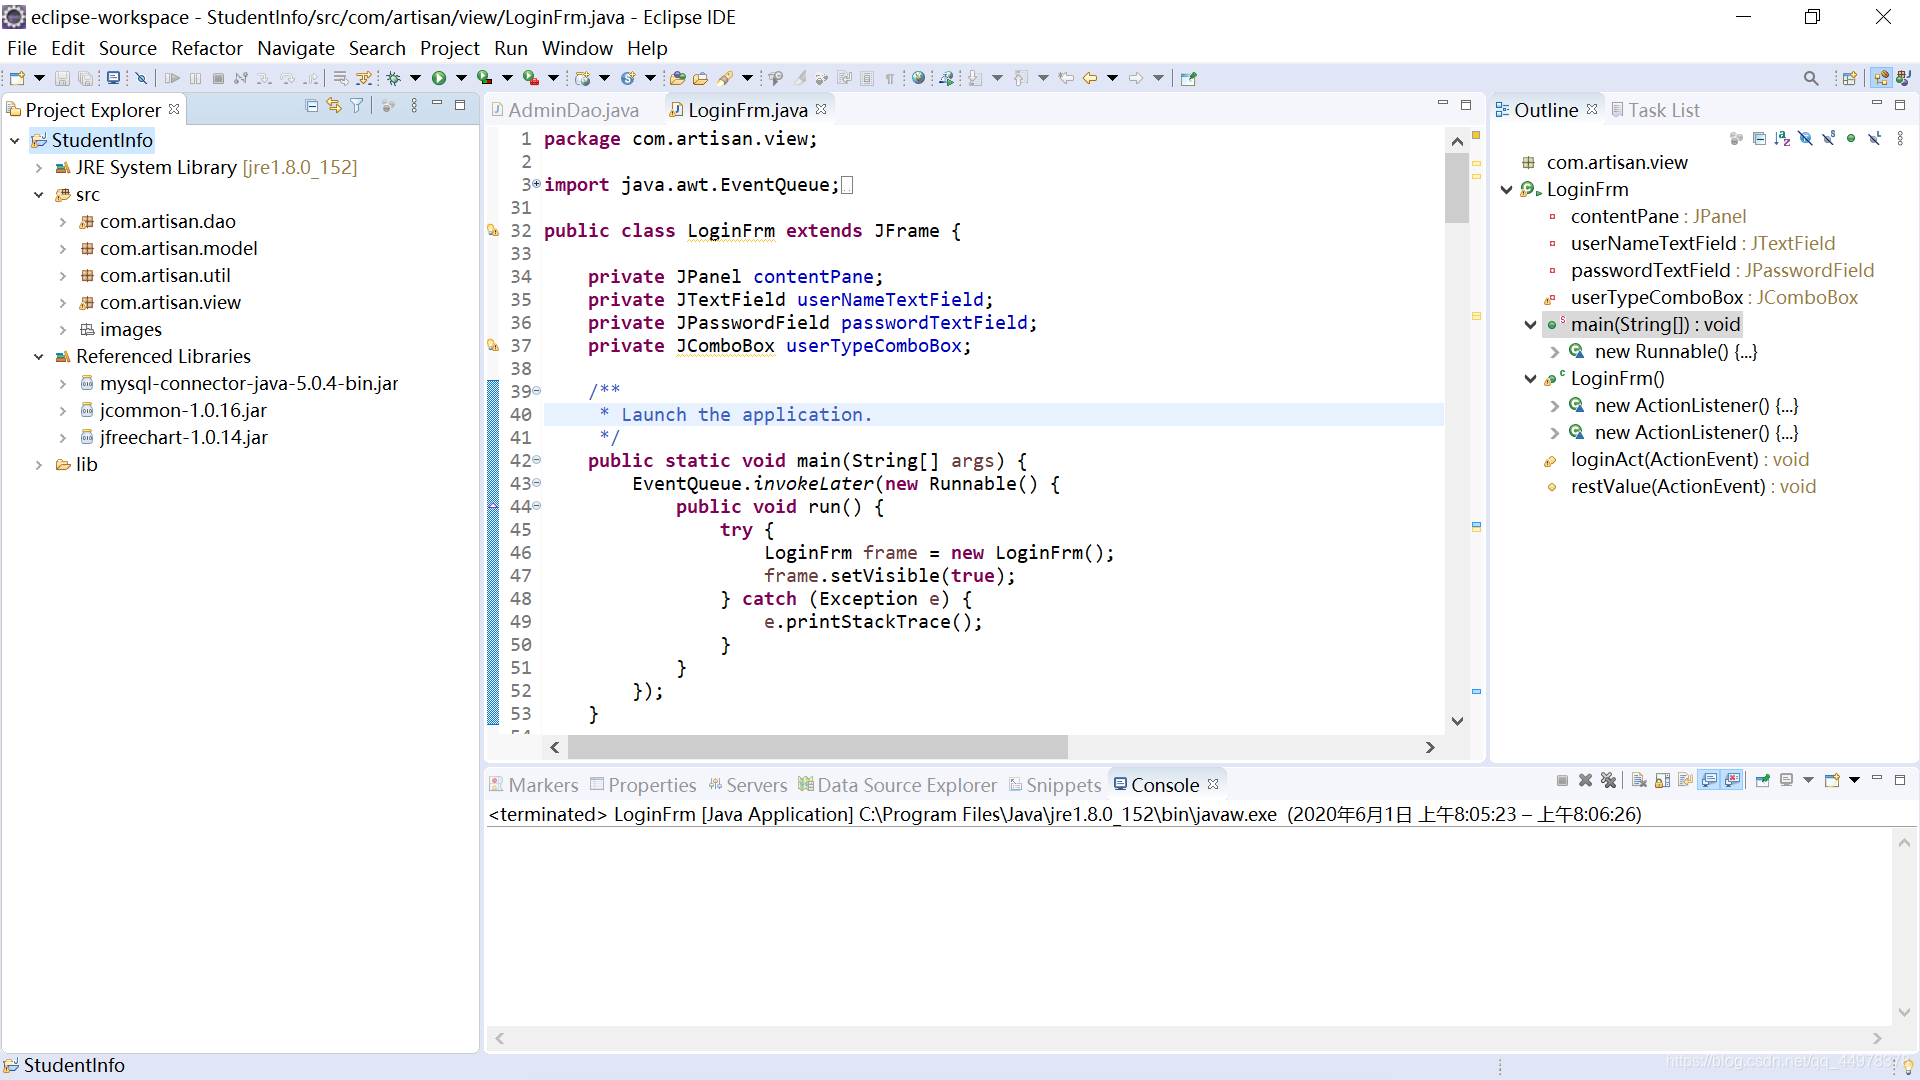This screenshot has height=1080, width=1920.
Task: Click the Open Perspective icon
Action: tap(1849, 78)
